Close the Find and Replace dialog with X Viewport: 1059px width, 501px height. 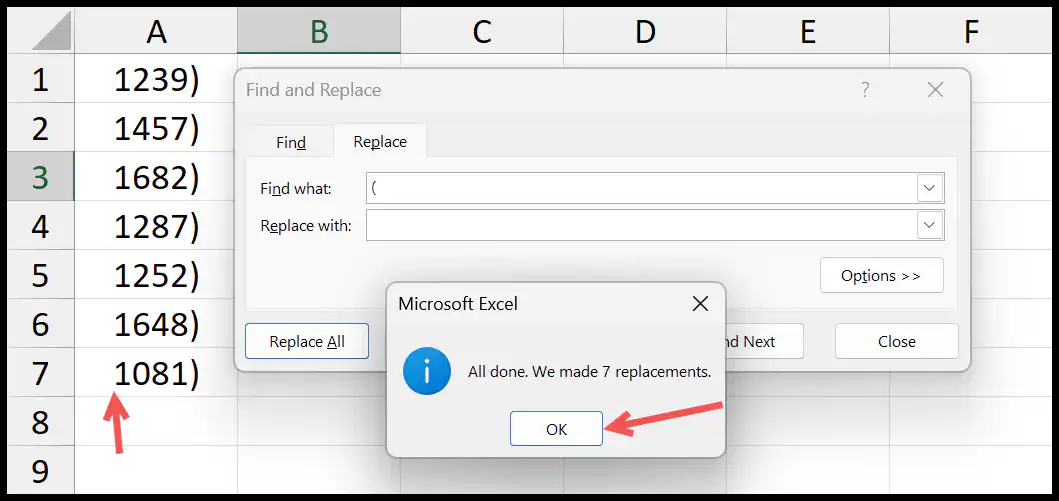tap(935, 90)
